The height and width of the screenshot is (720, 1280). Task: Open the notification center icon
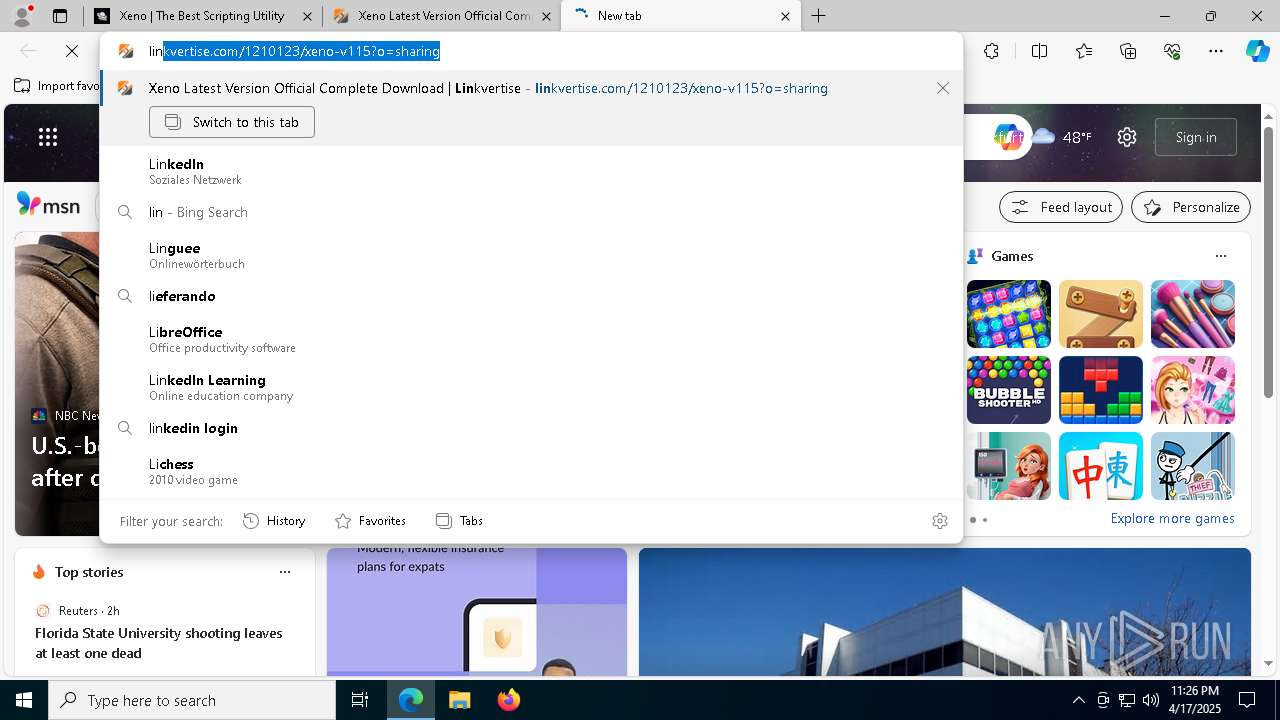[1247, 700]
